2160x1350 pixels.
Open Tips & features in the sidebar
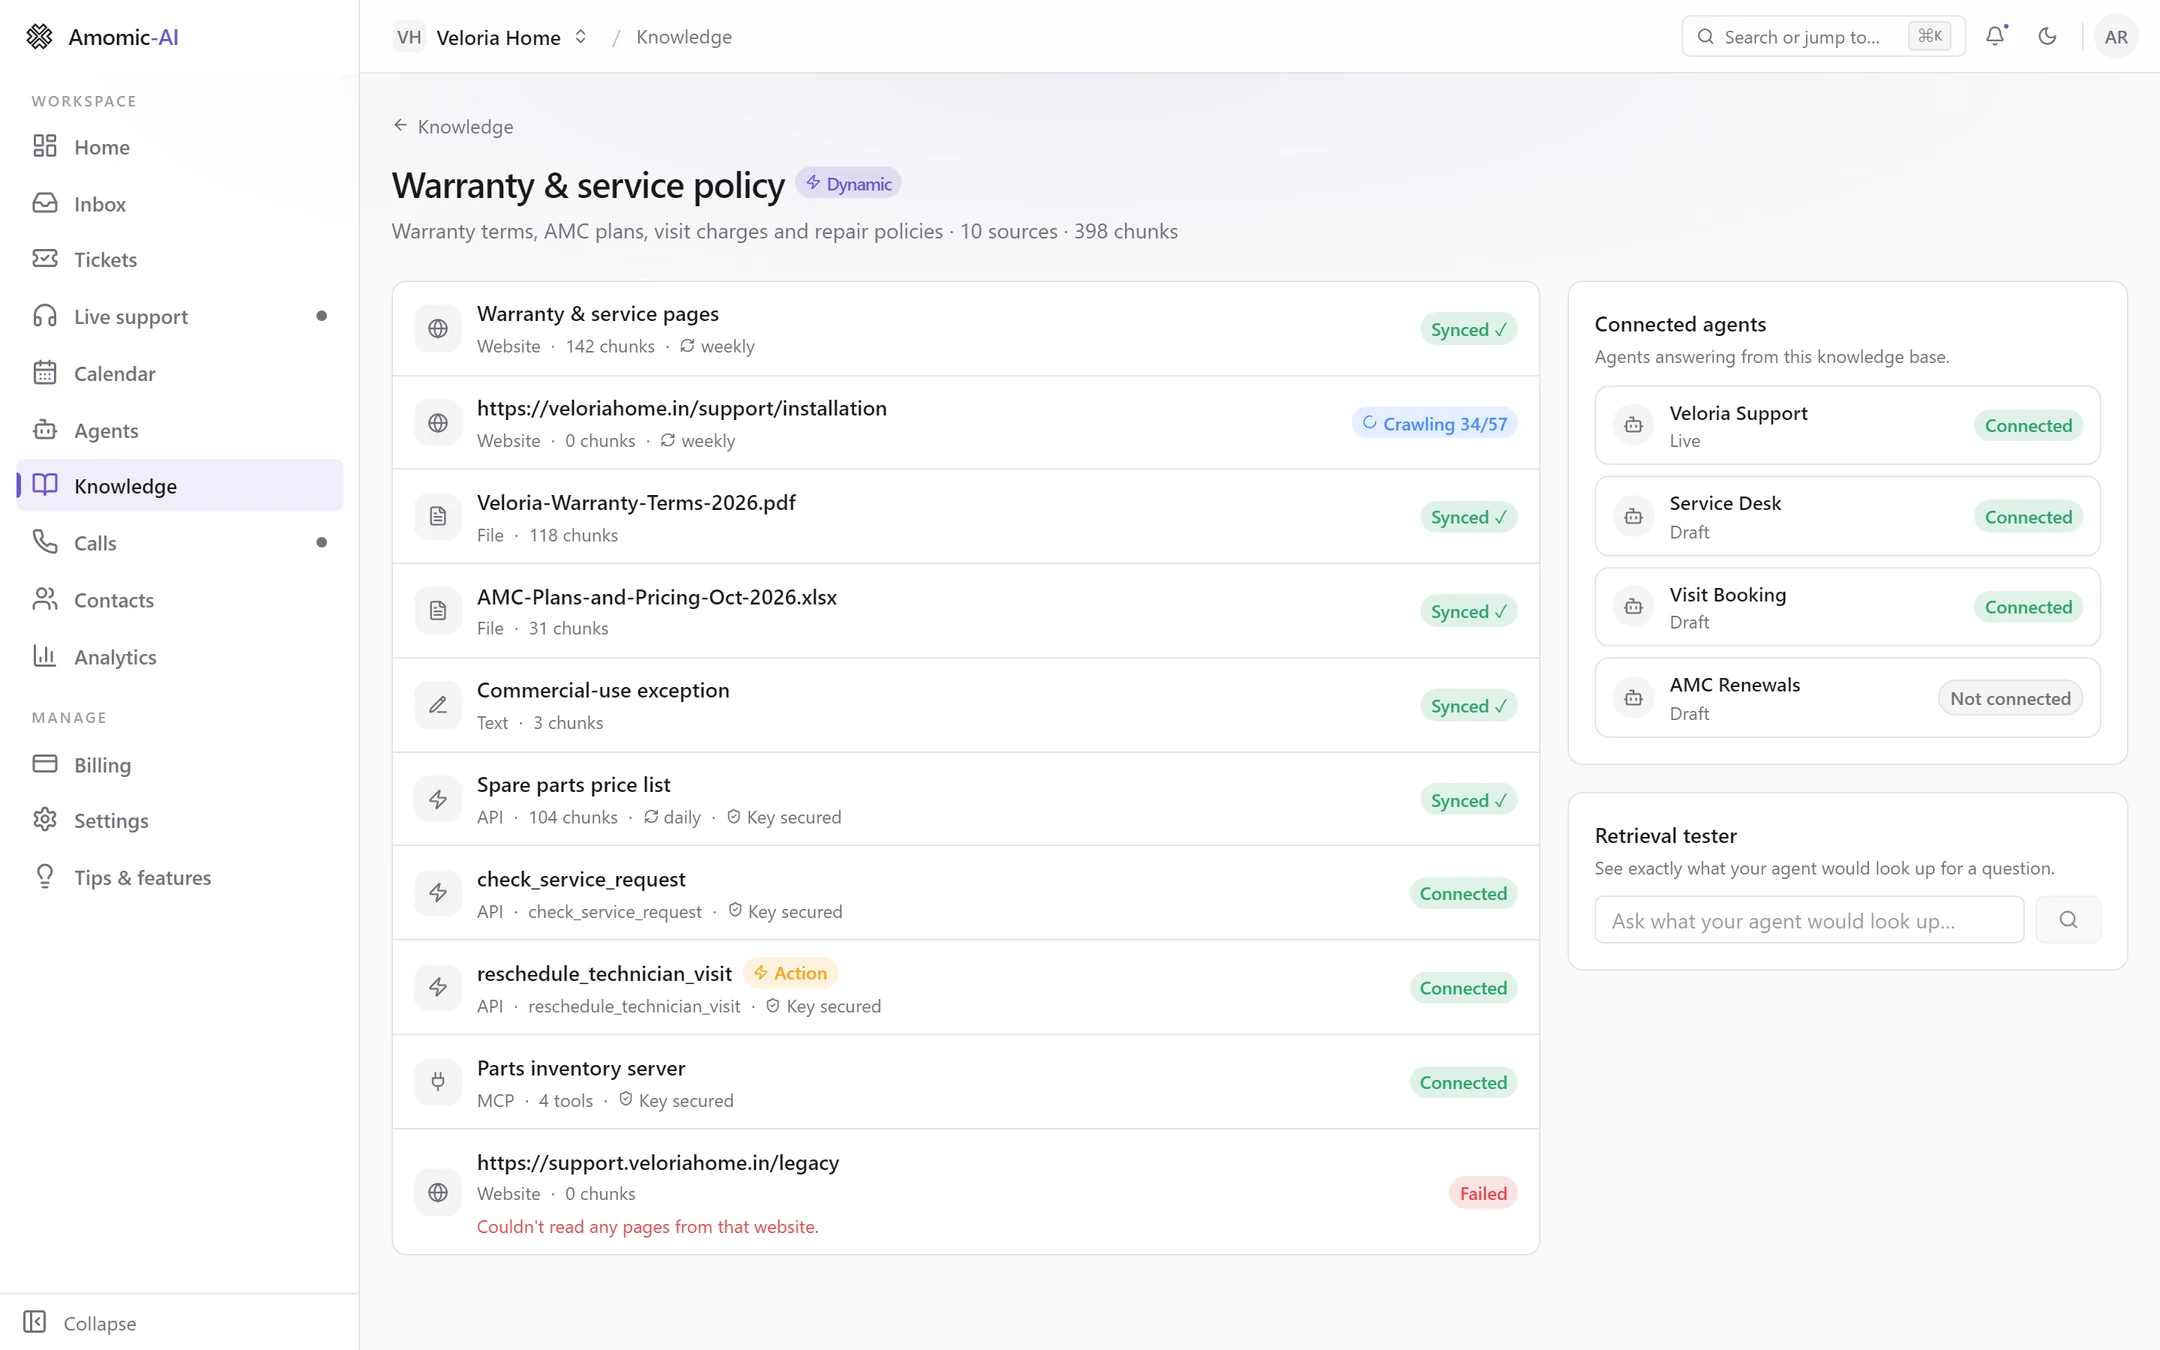point(180,877)
